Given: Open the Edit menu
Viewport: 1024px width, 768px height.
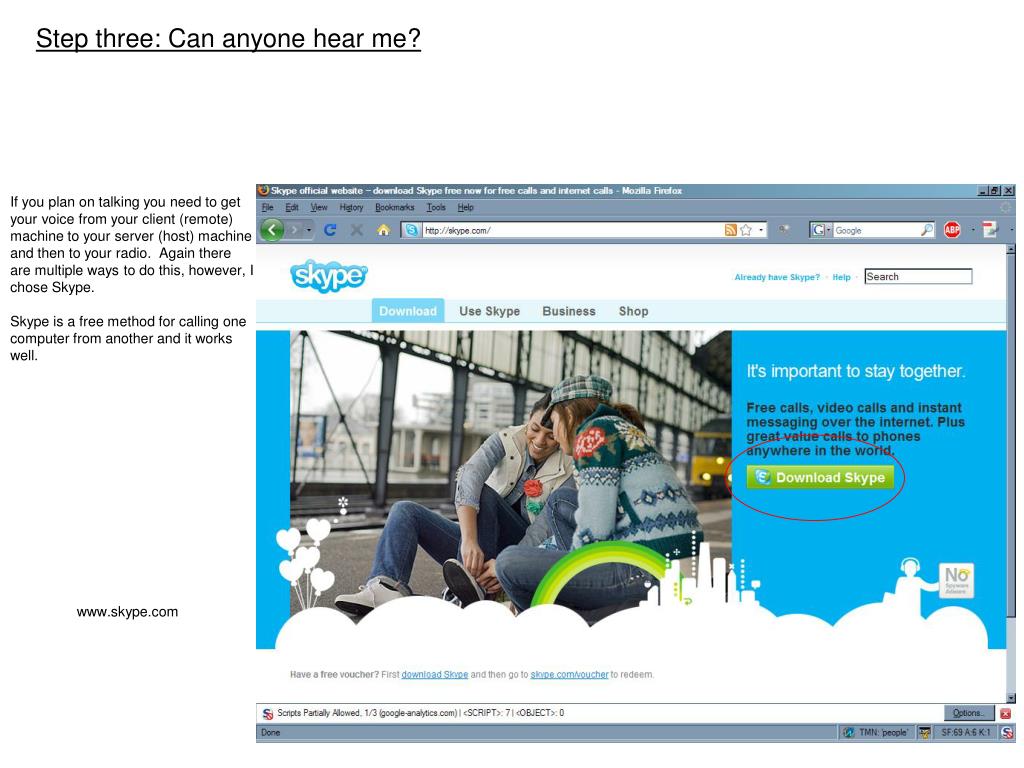Looking at the screenshot, I should point(291,207).
